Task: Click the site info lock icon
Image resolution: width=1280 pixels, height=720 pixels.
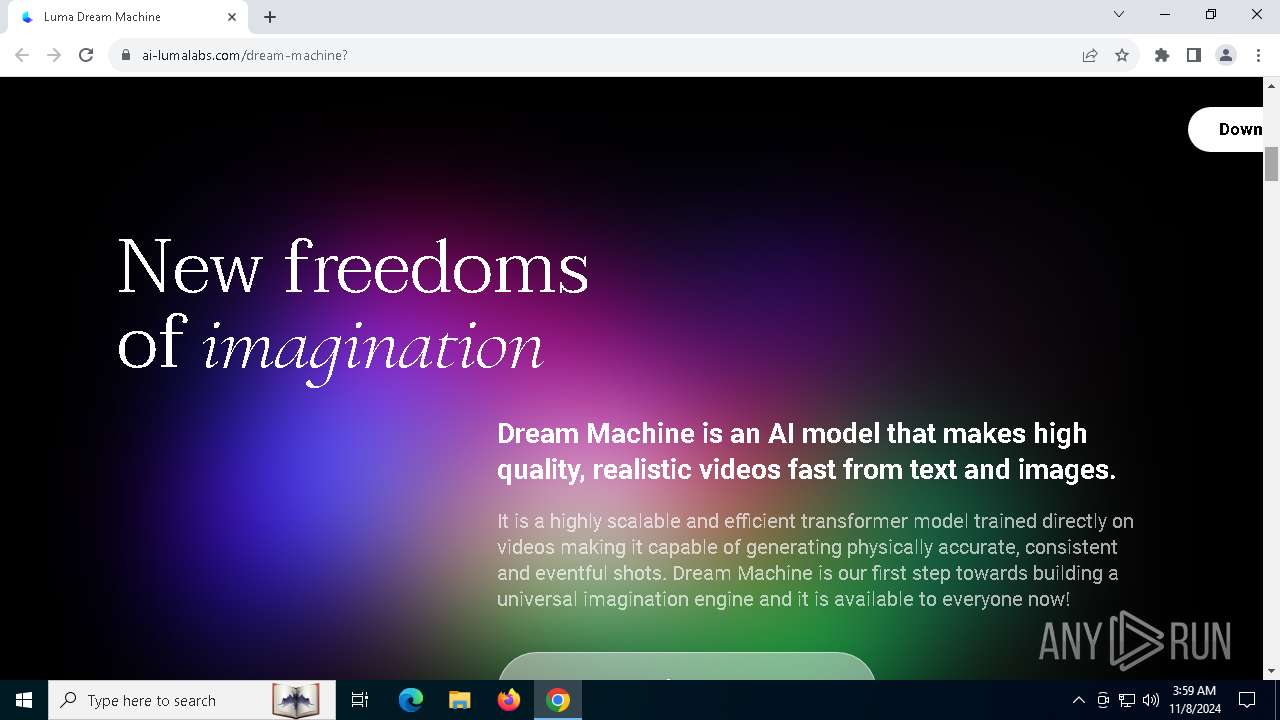Action: click(126, 55)
